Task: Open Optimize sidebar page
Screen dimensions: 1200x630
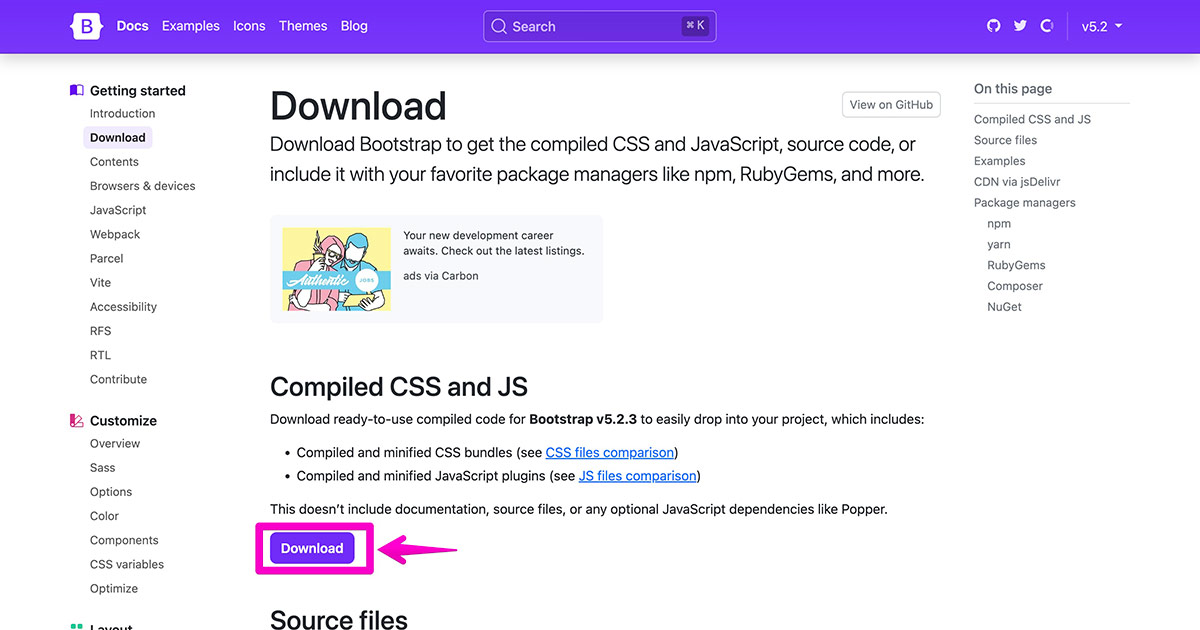Action: (x=114, y=588)
